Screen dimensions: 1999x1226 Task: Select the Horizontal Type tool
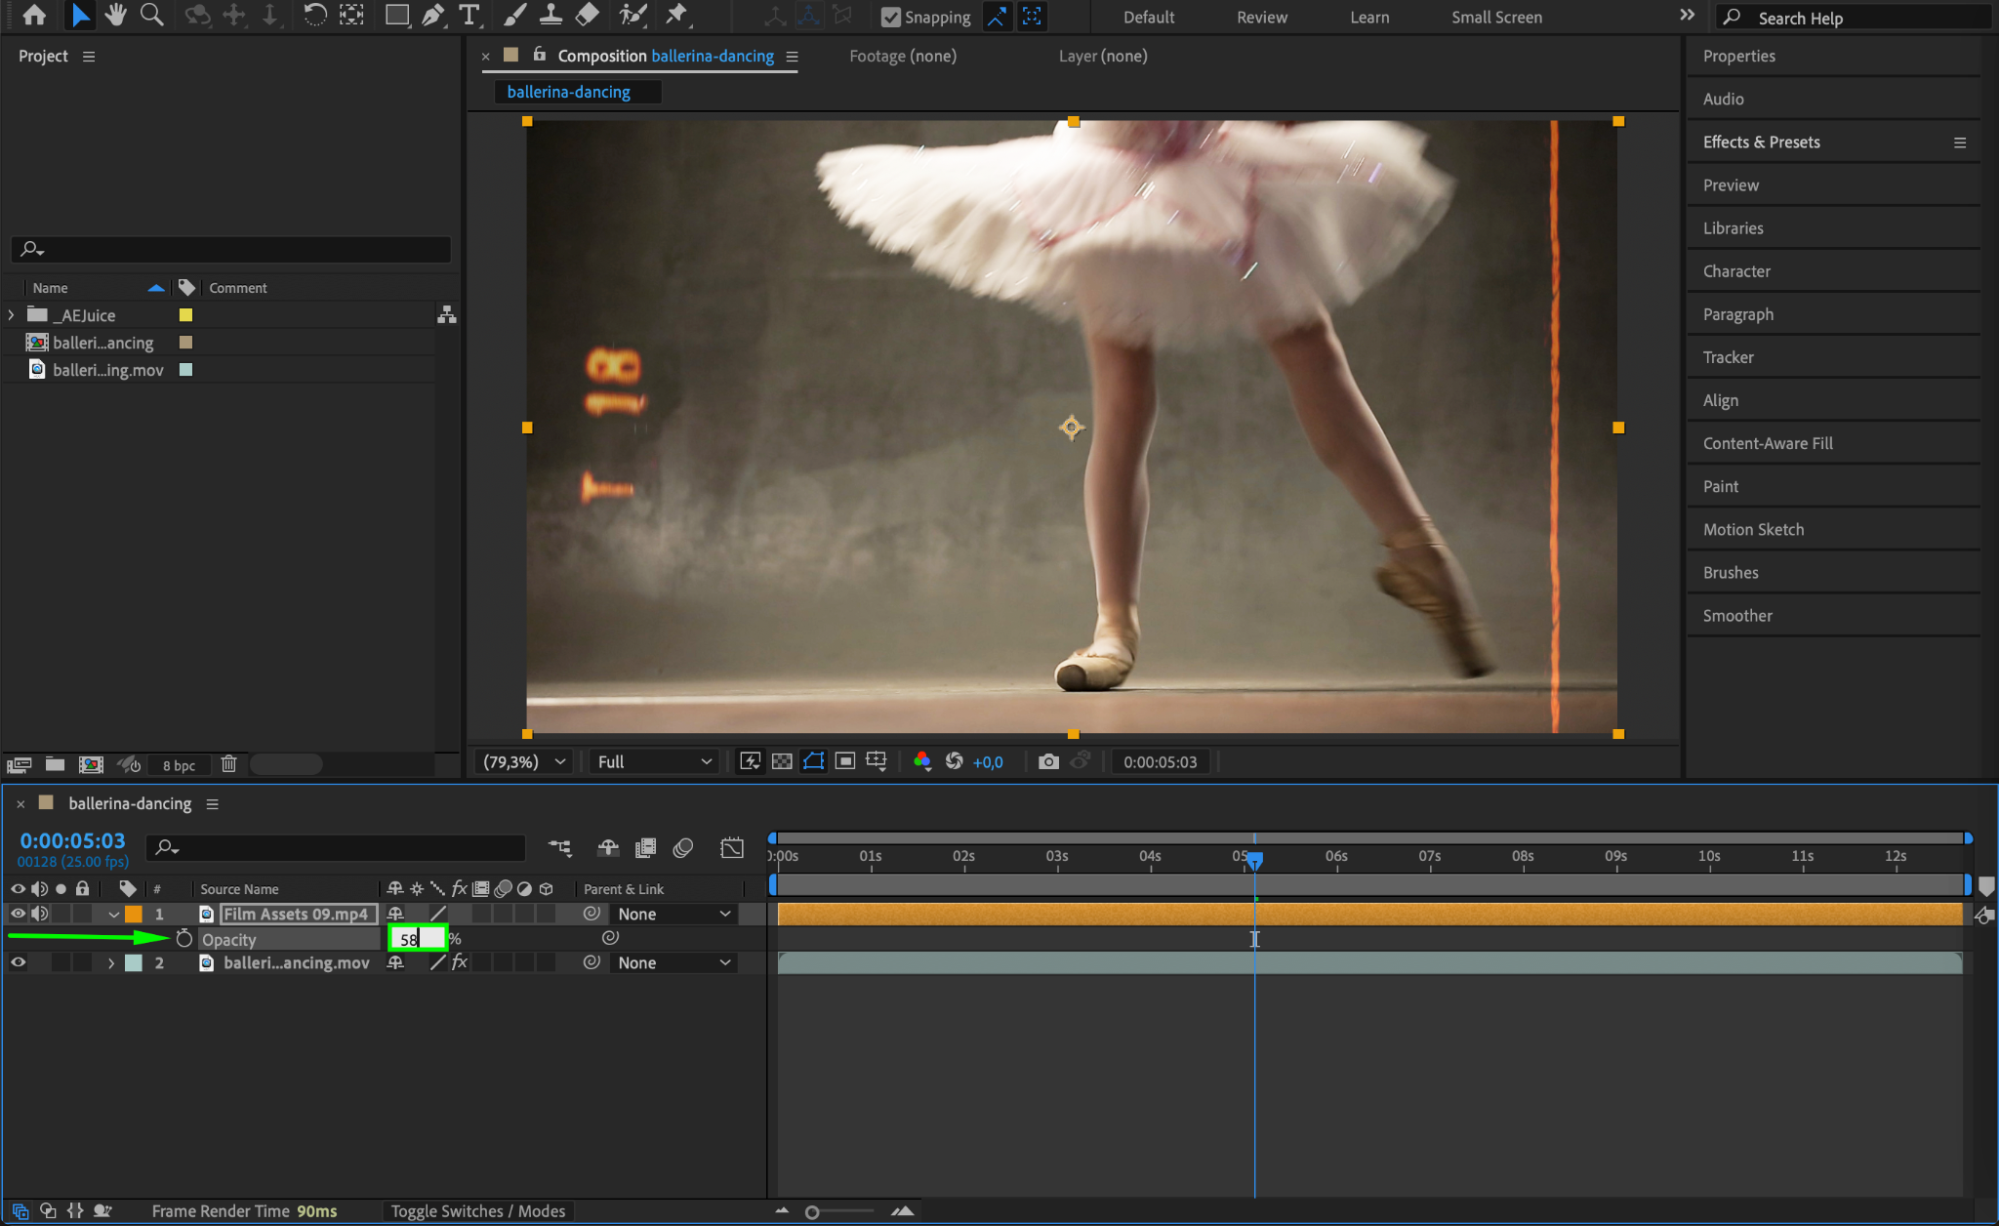469,15
